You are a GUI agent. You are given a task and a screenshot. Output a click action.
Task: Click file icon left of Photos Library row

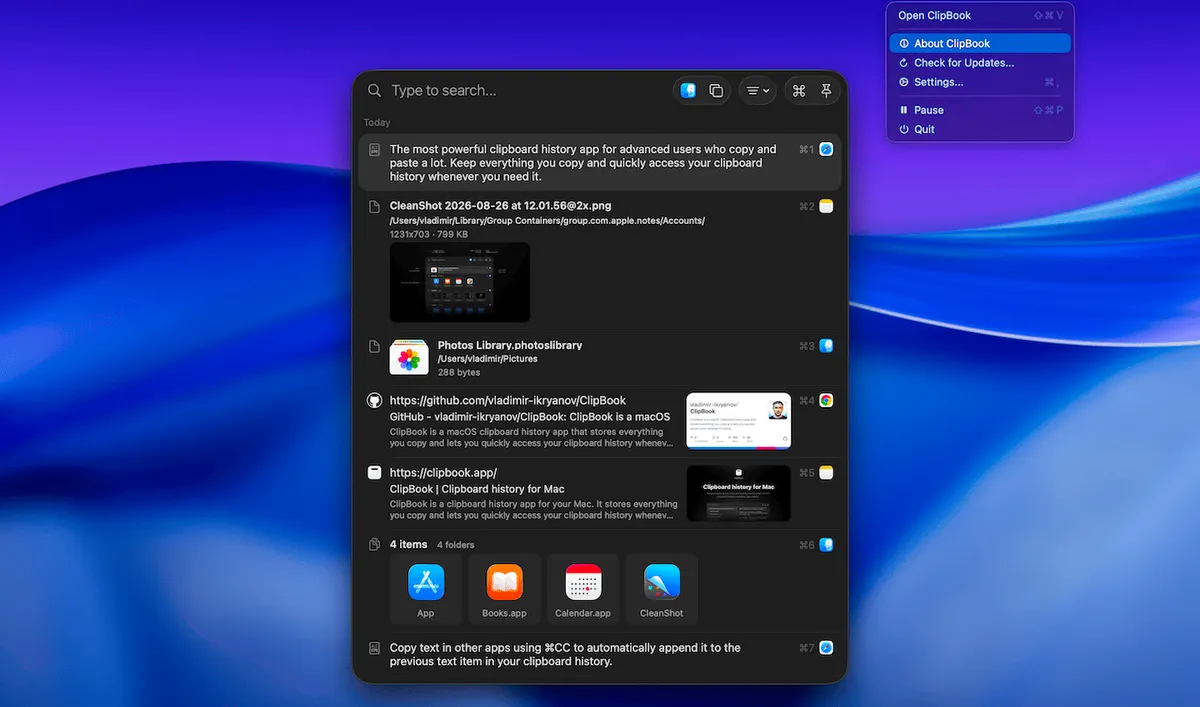(x=374, y=346)
